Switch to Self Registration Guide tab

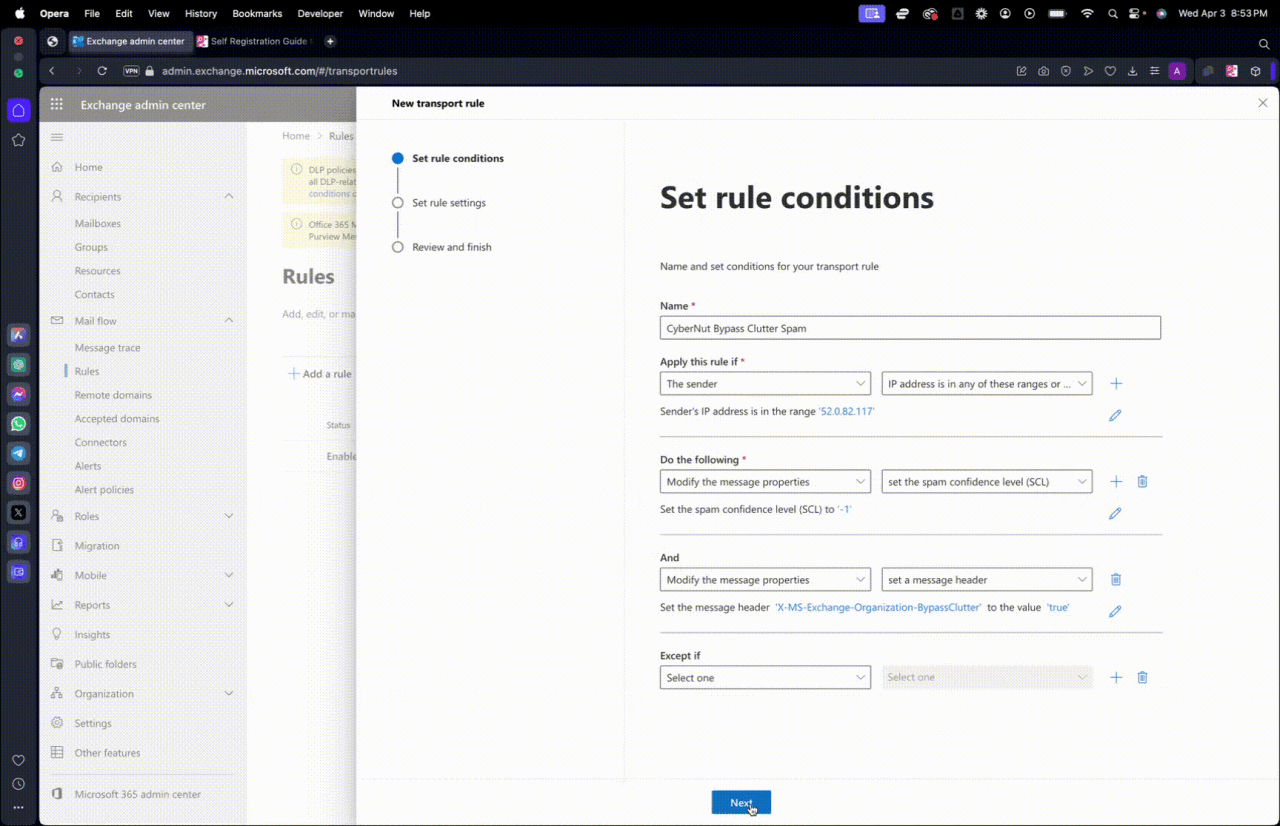click(255, 41)
